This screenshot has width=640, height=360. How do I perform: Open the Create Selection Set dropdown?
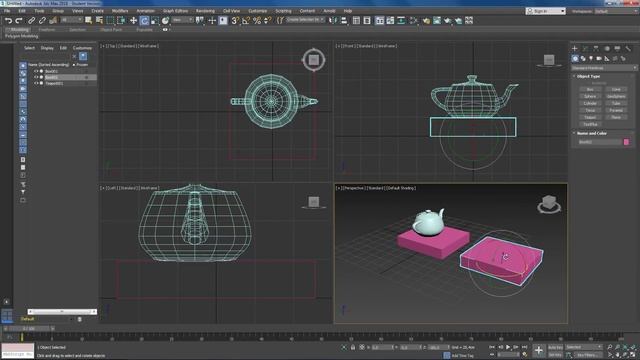305,20
